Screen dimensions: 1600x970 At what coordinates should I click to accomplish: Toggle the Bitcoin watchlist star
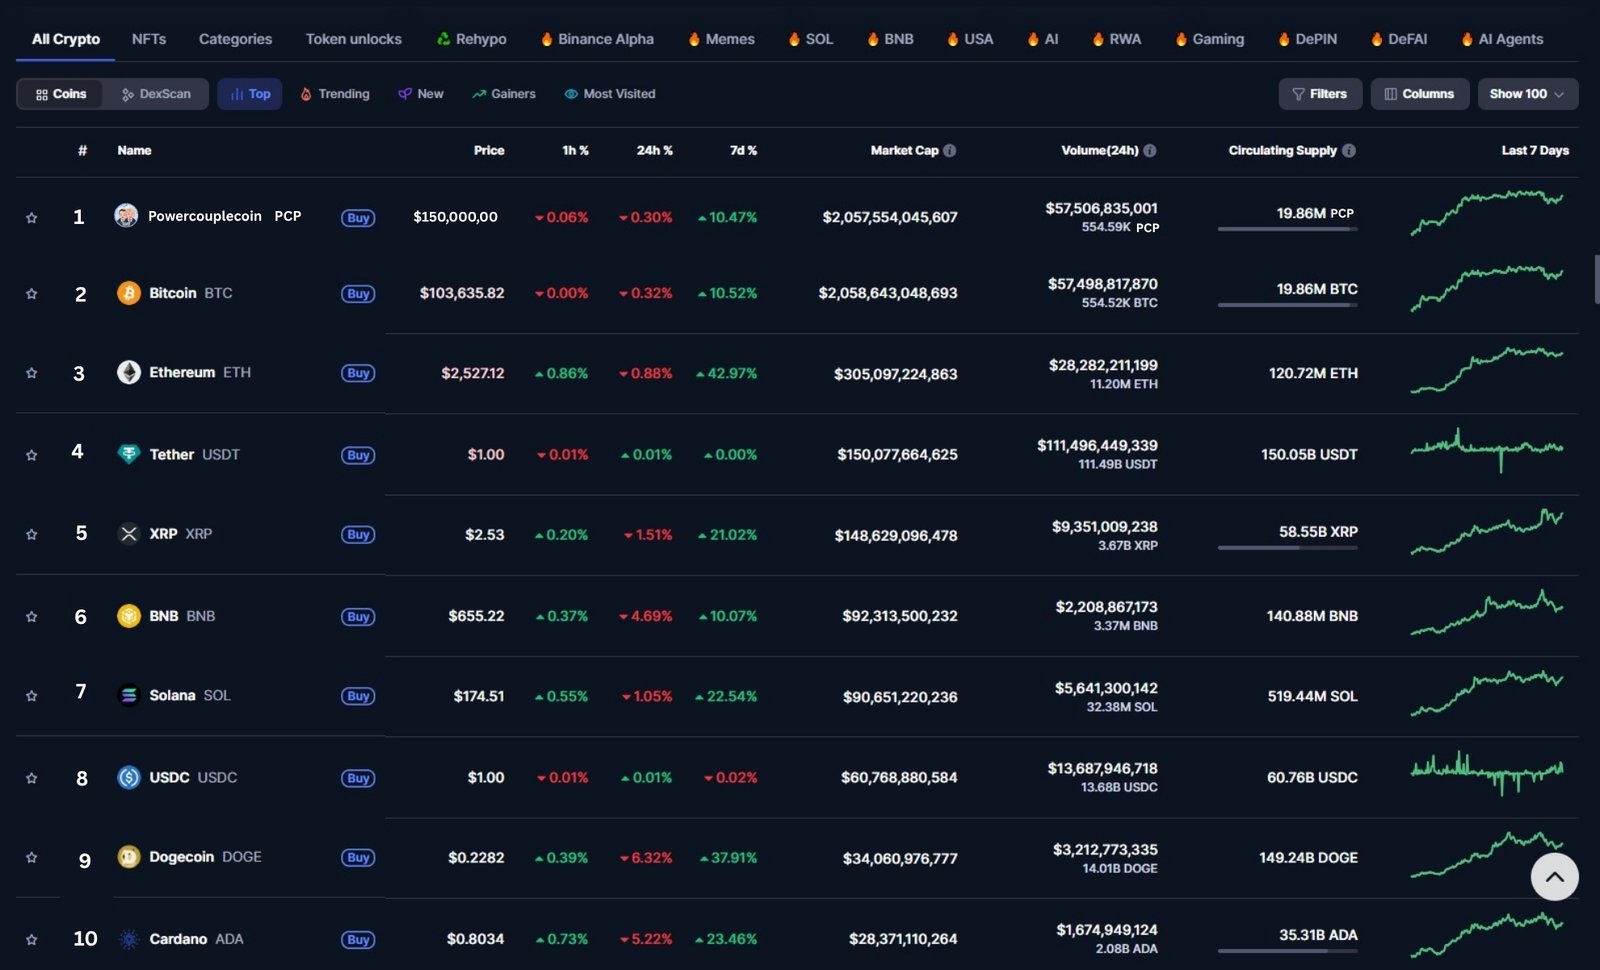[31, 294]
